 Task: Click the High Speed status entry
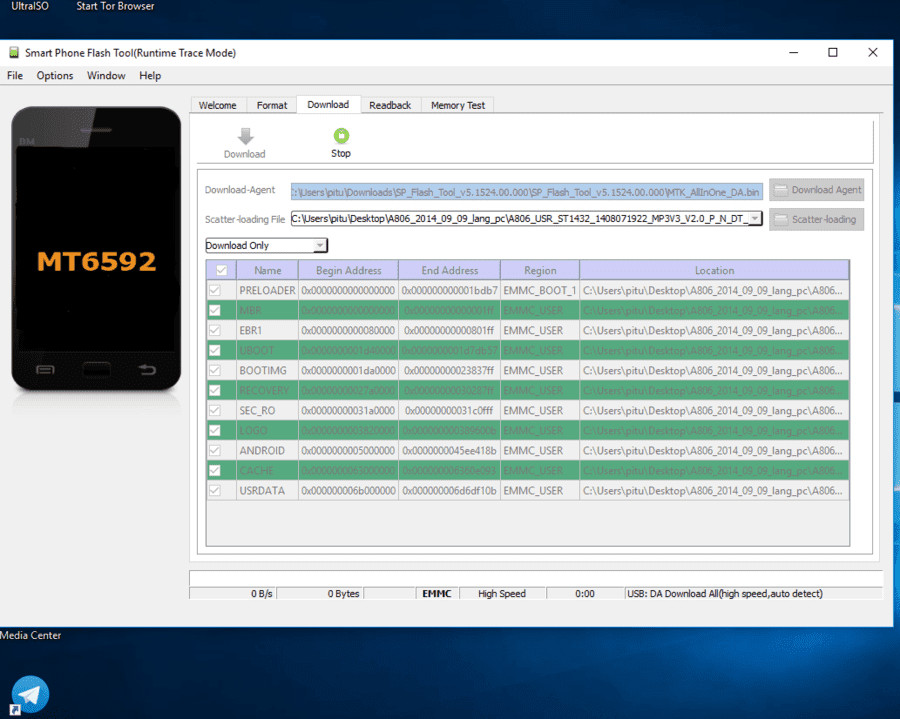tap(502, 594)
